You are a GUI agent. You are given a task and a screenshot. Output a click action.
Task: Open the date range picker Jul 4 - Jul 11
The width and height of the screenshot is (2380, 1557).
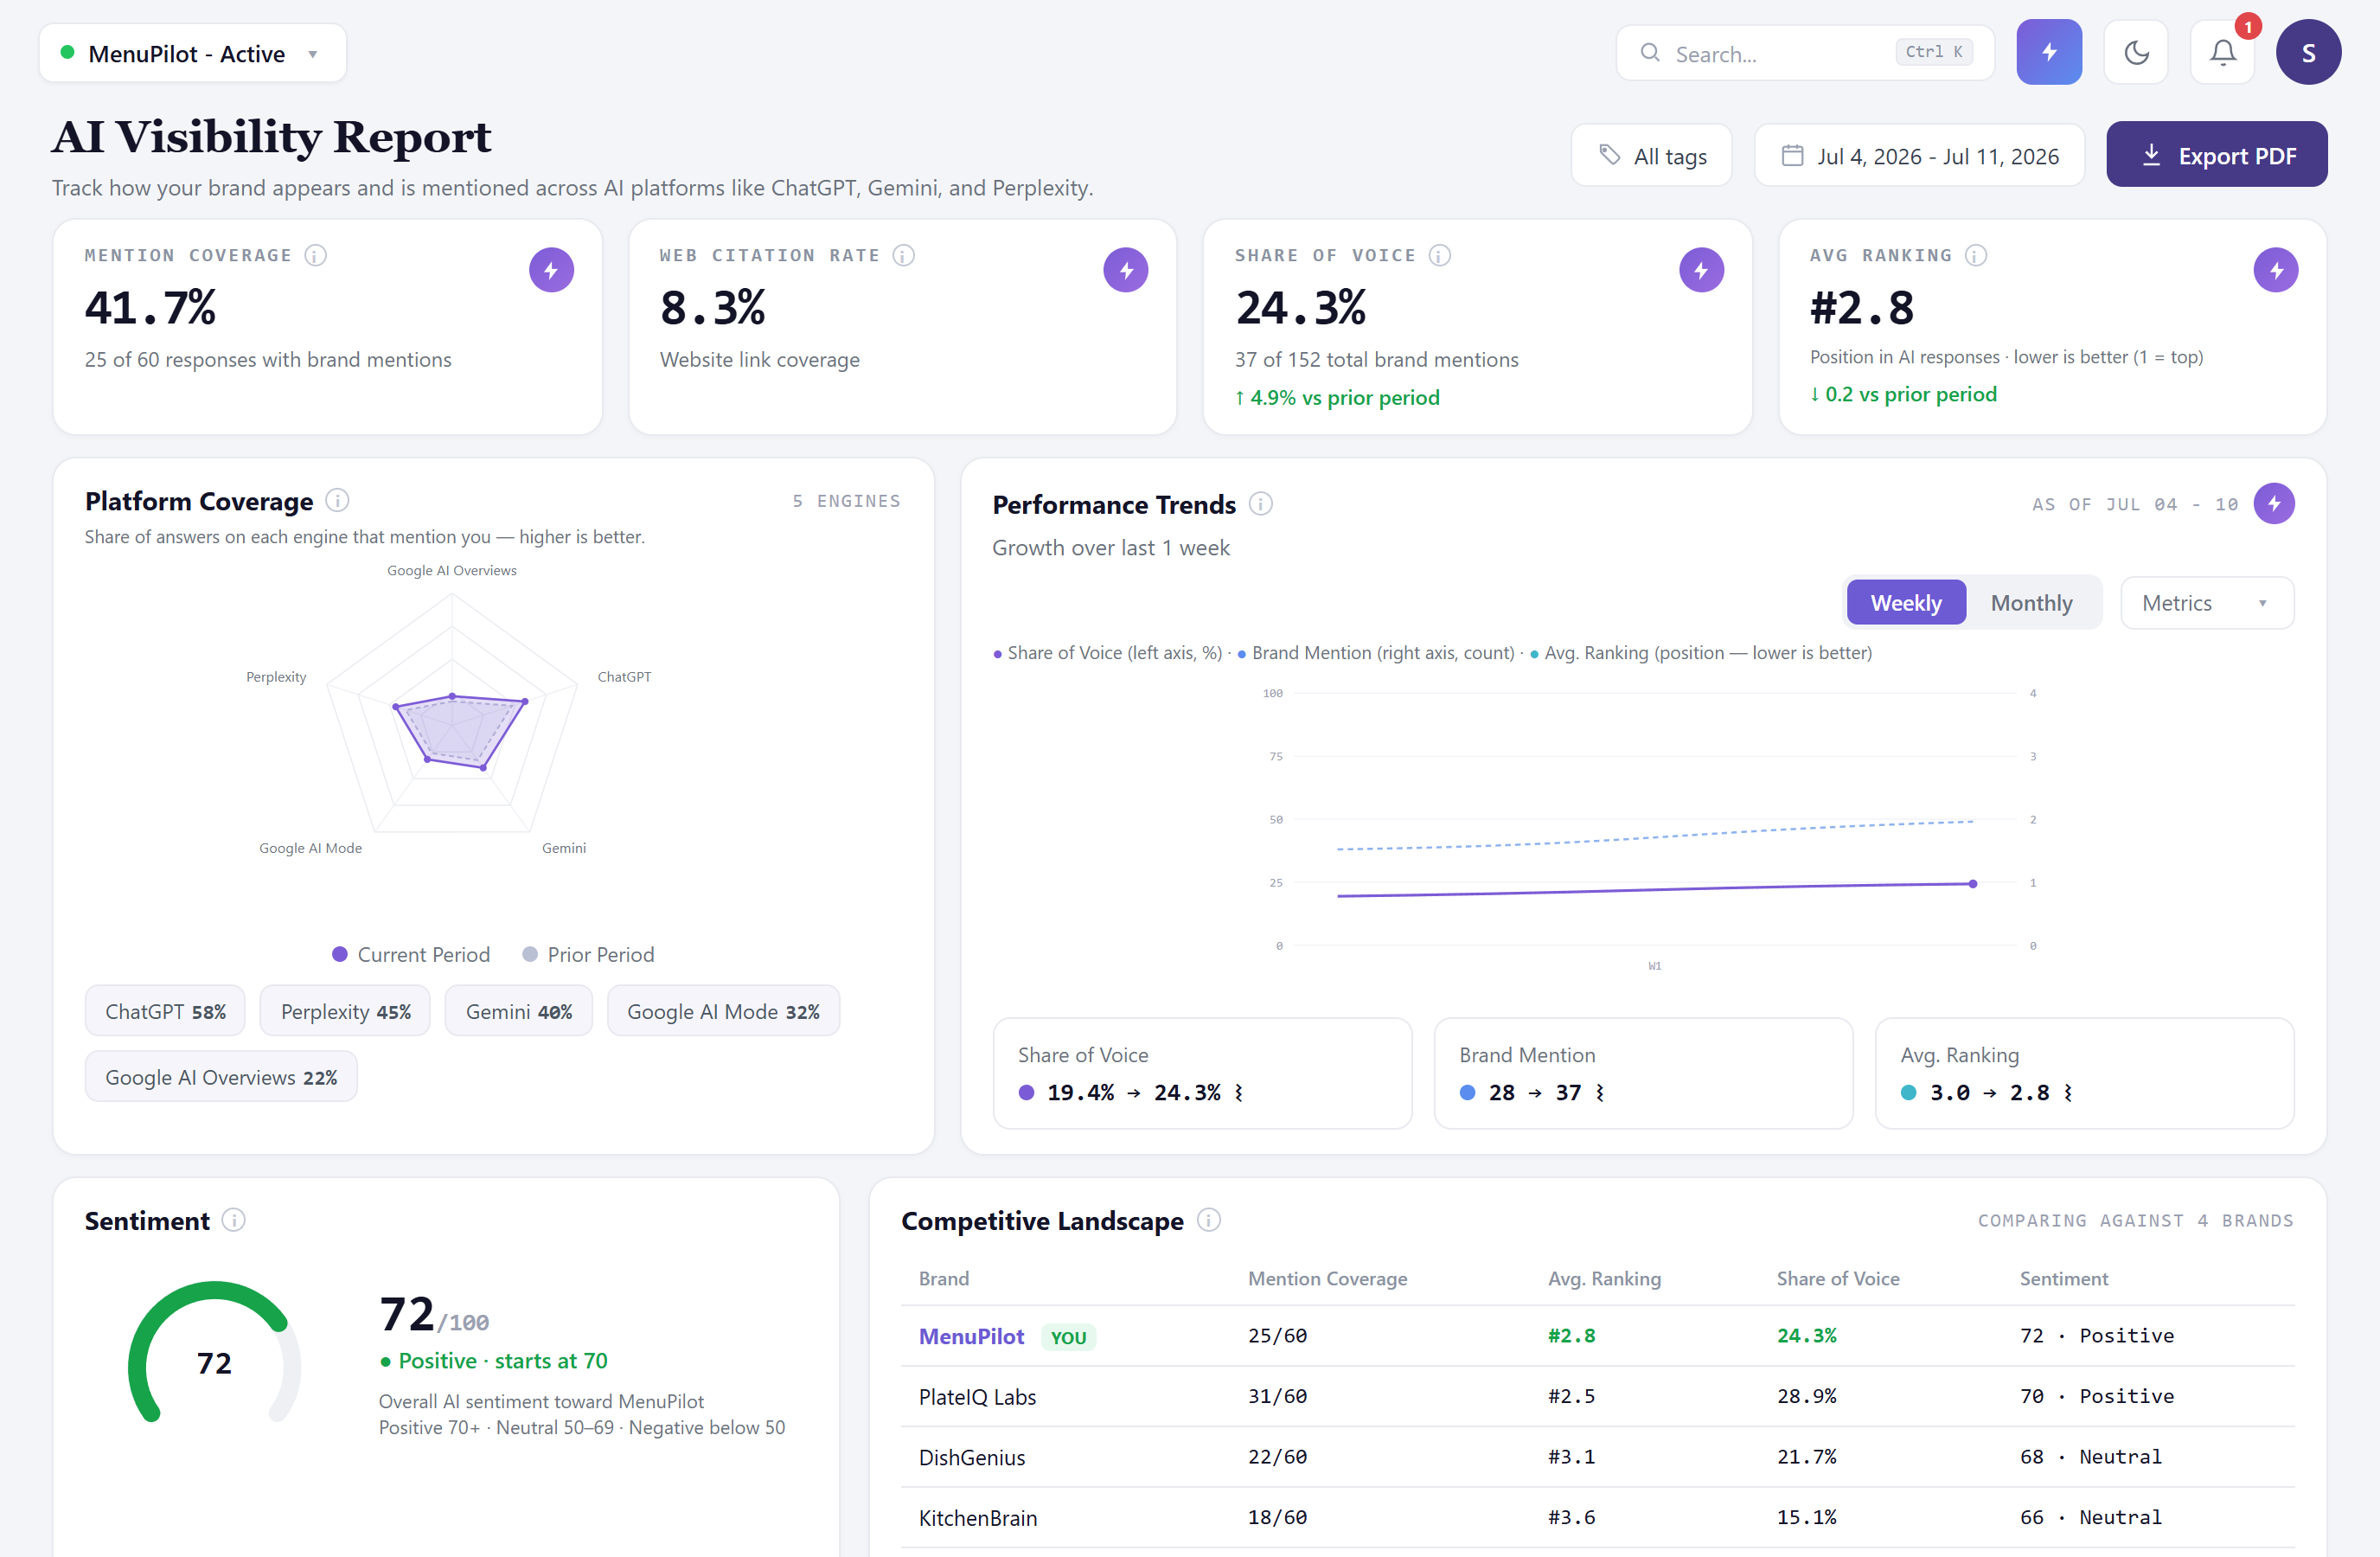tap(1920, 155)
